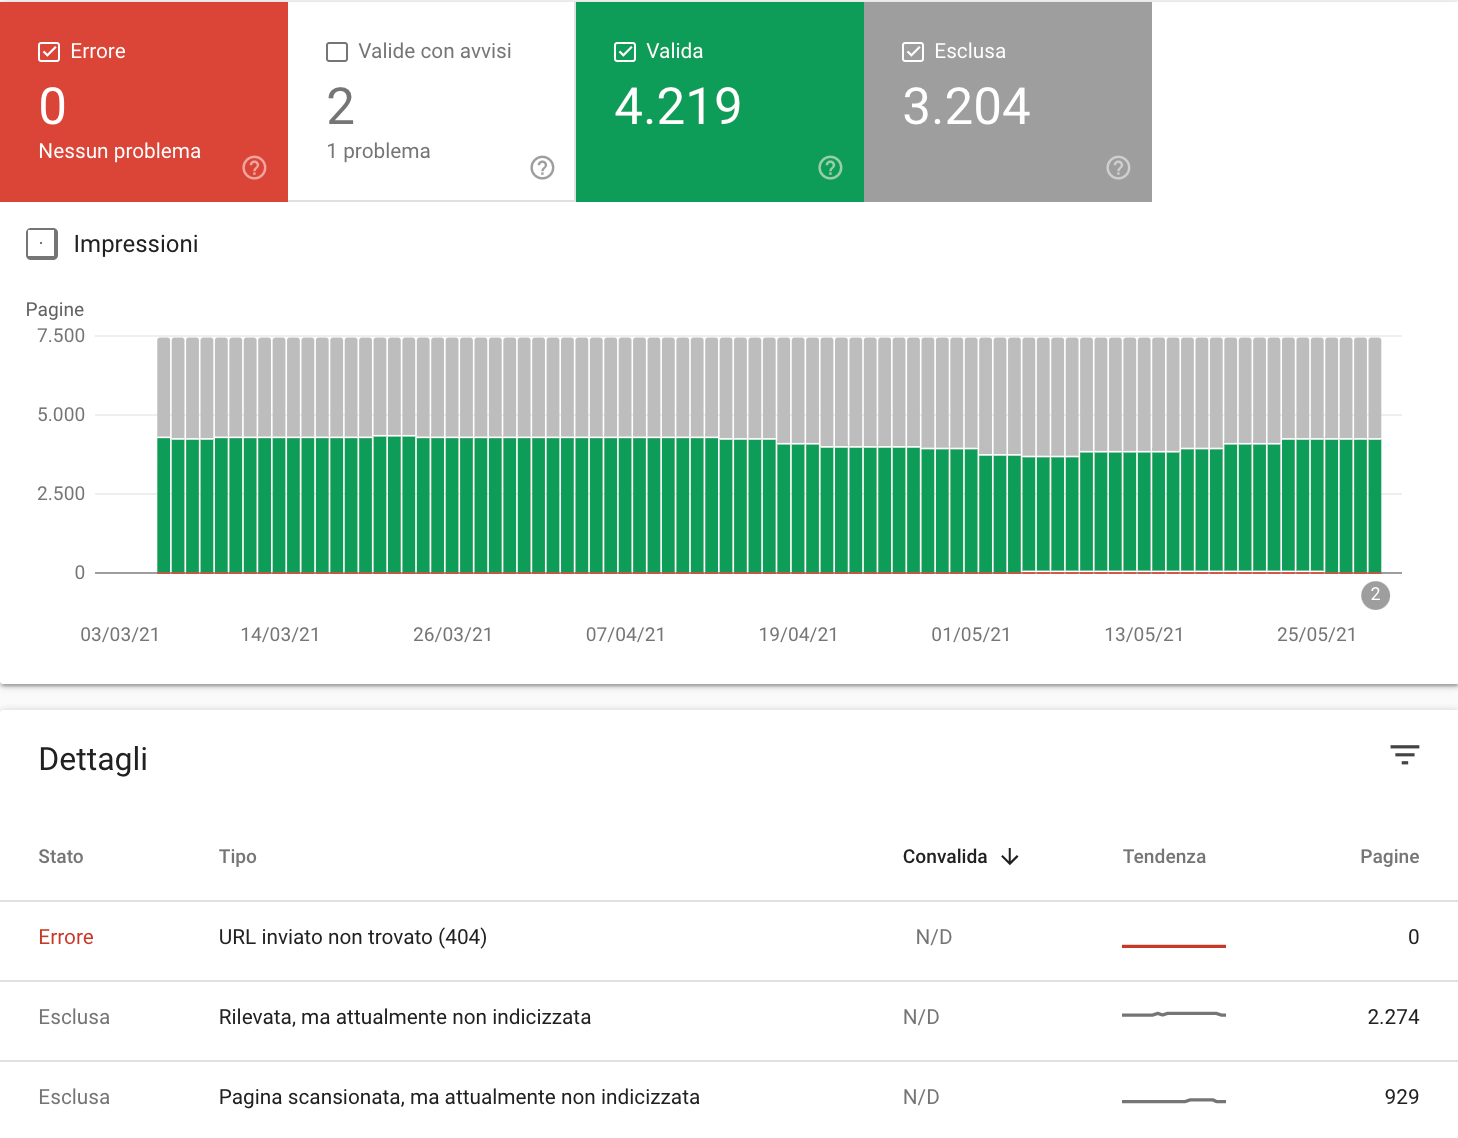This screenshot has width=1458, height=1138.
Task: Toggle the Errore checkbox
Action: point(49,52)
